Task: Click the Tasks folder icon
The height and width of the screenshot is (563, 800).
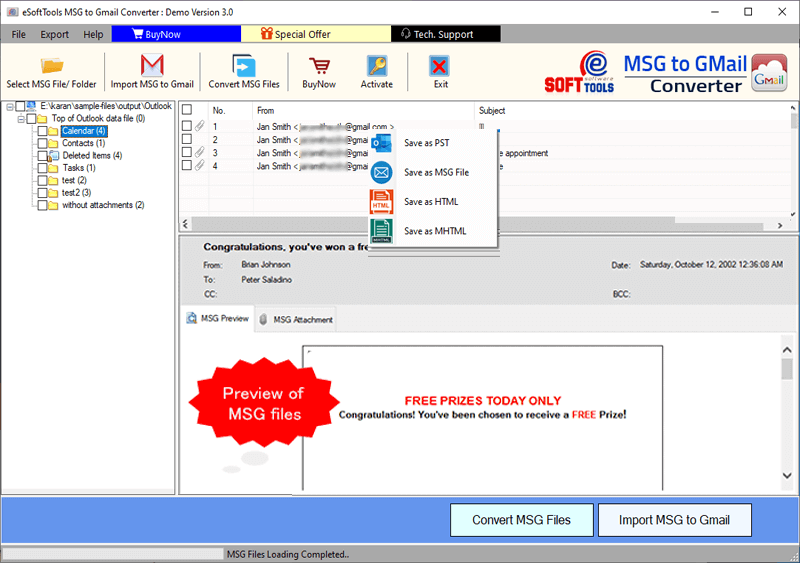Action: pyautogui.click(x=53, y=168)
